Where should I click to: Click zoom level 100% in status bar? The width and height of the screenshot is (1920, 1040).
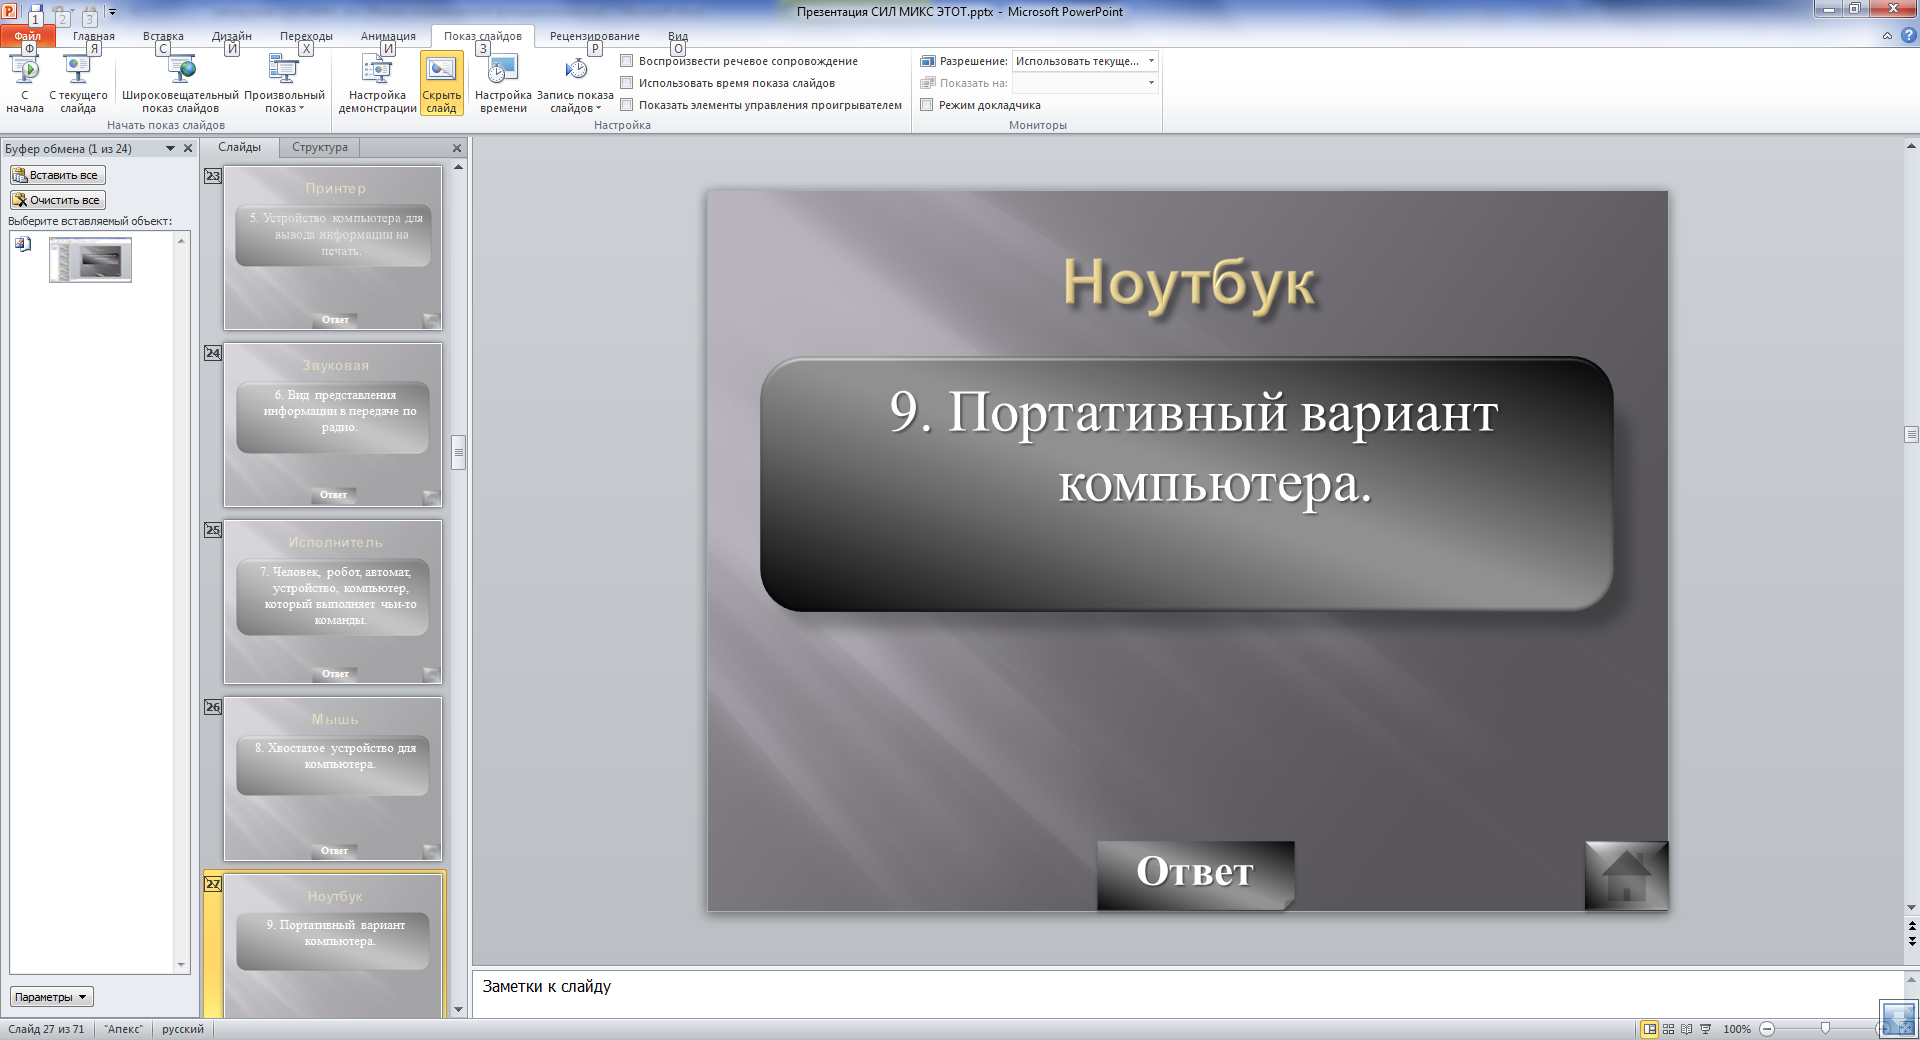1737,1029
